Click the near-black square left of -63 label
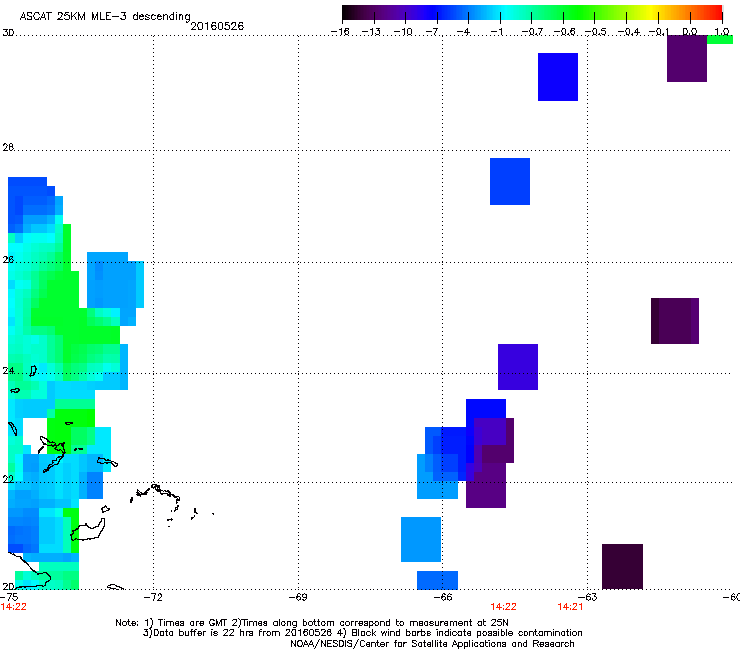Image resolution: width=740 pixels, height=650 pixels. (x=622, y=566)
